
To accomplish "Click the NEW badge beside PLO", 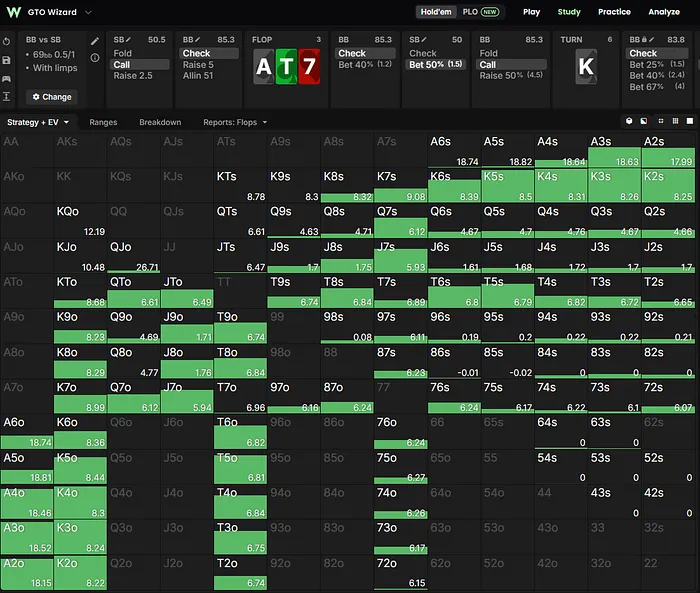I will [490, 12].
